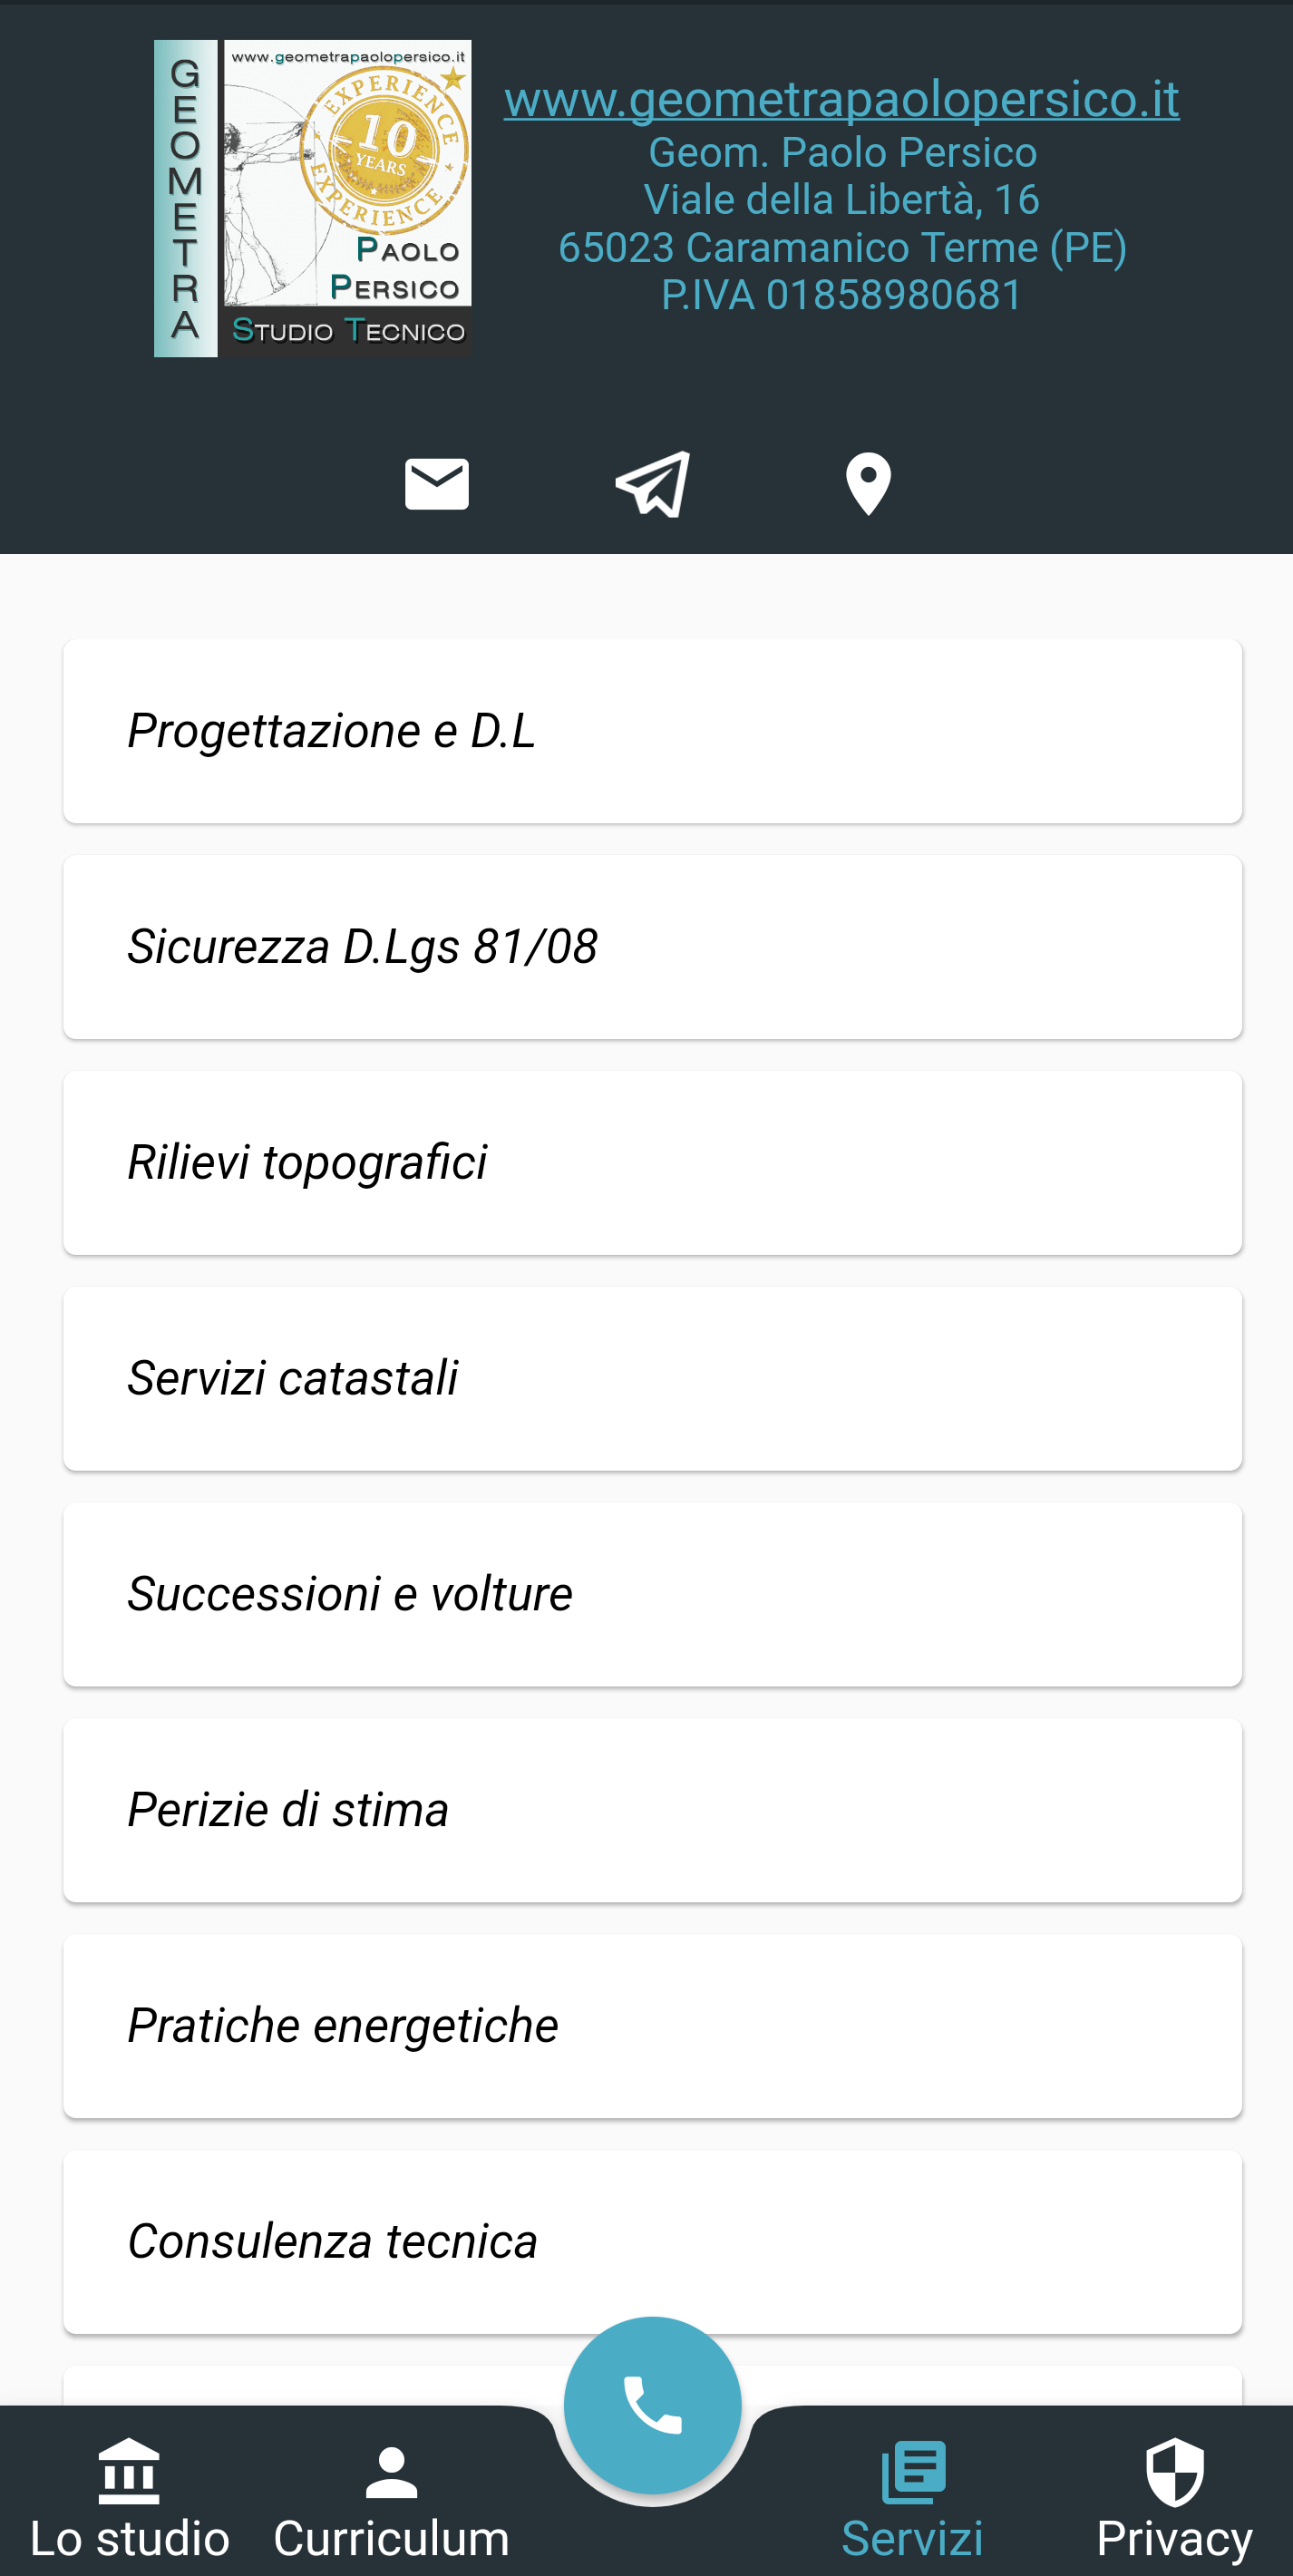This screenshot has width=1293, height=2576.
Task: Switch to Privacy tab label
Action: (x=1174, y=2539)
